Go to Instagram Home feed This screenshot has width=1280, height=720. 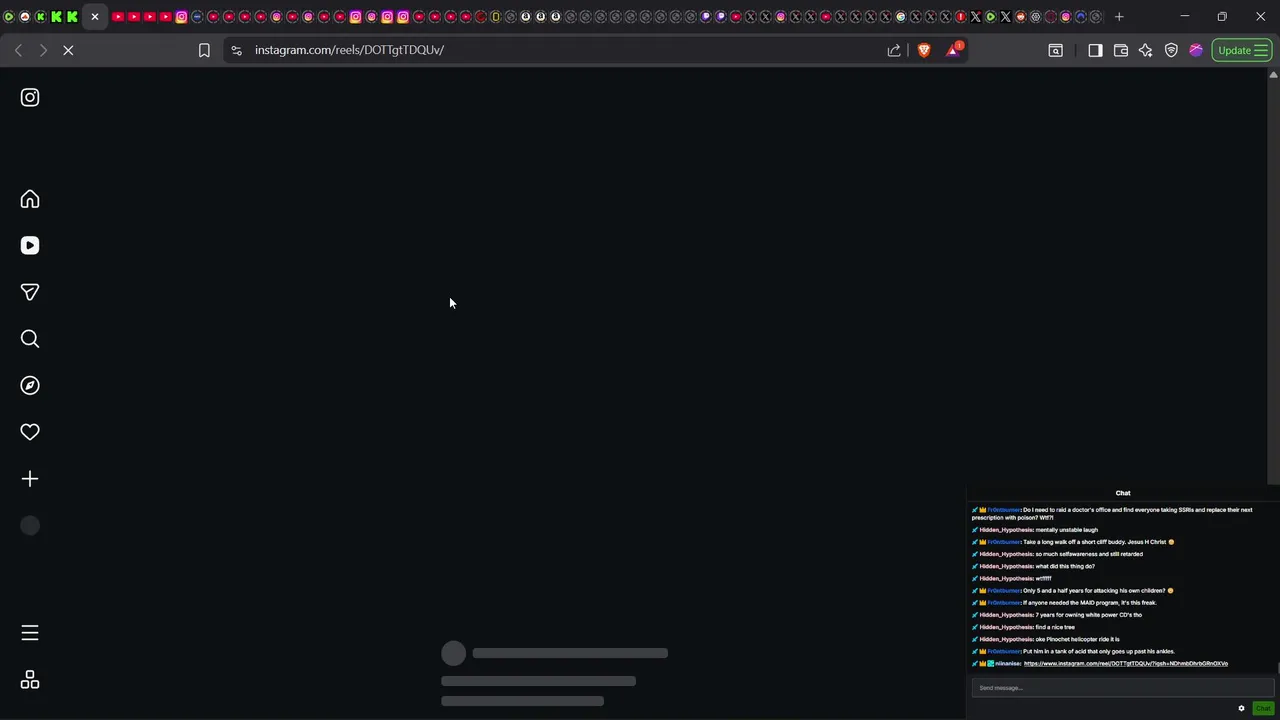(30, 199)
